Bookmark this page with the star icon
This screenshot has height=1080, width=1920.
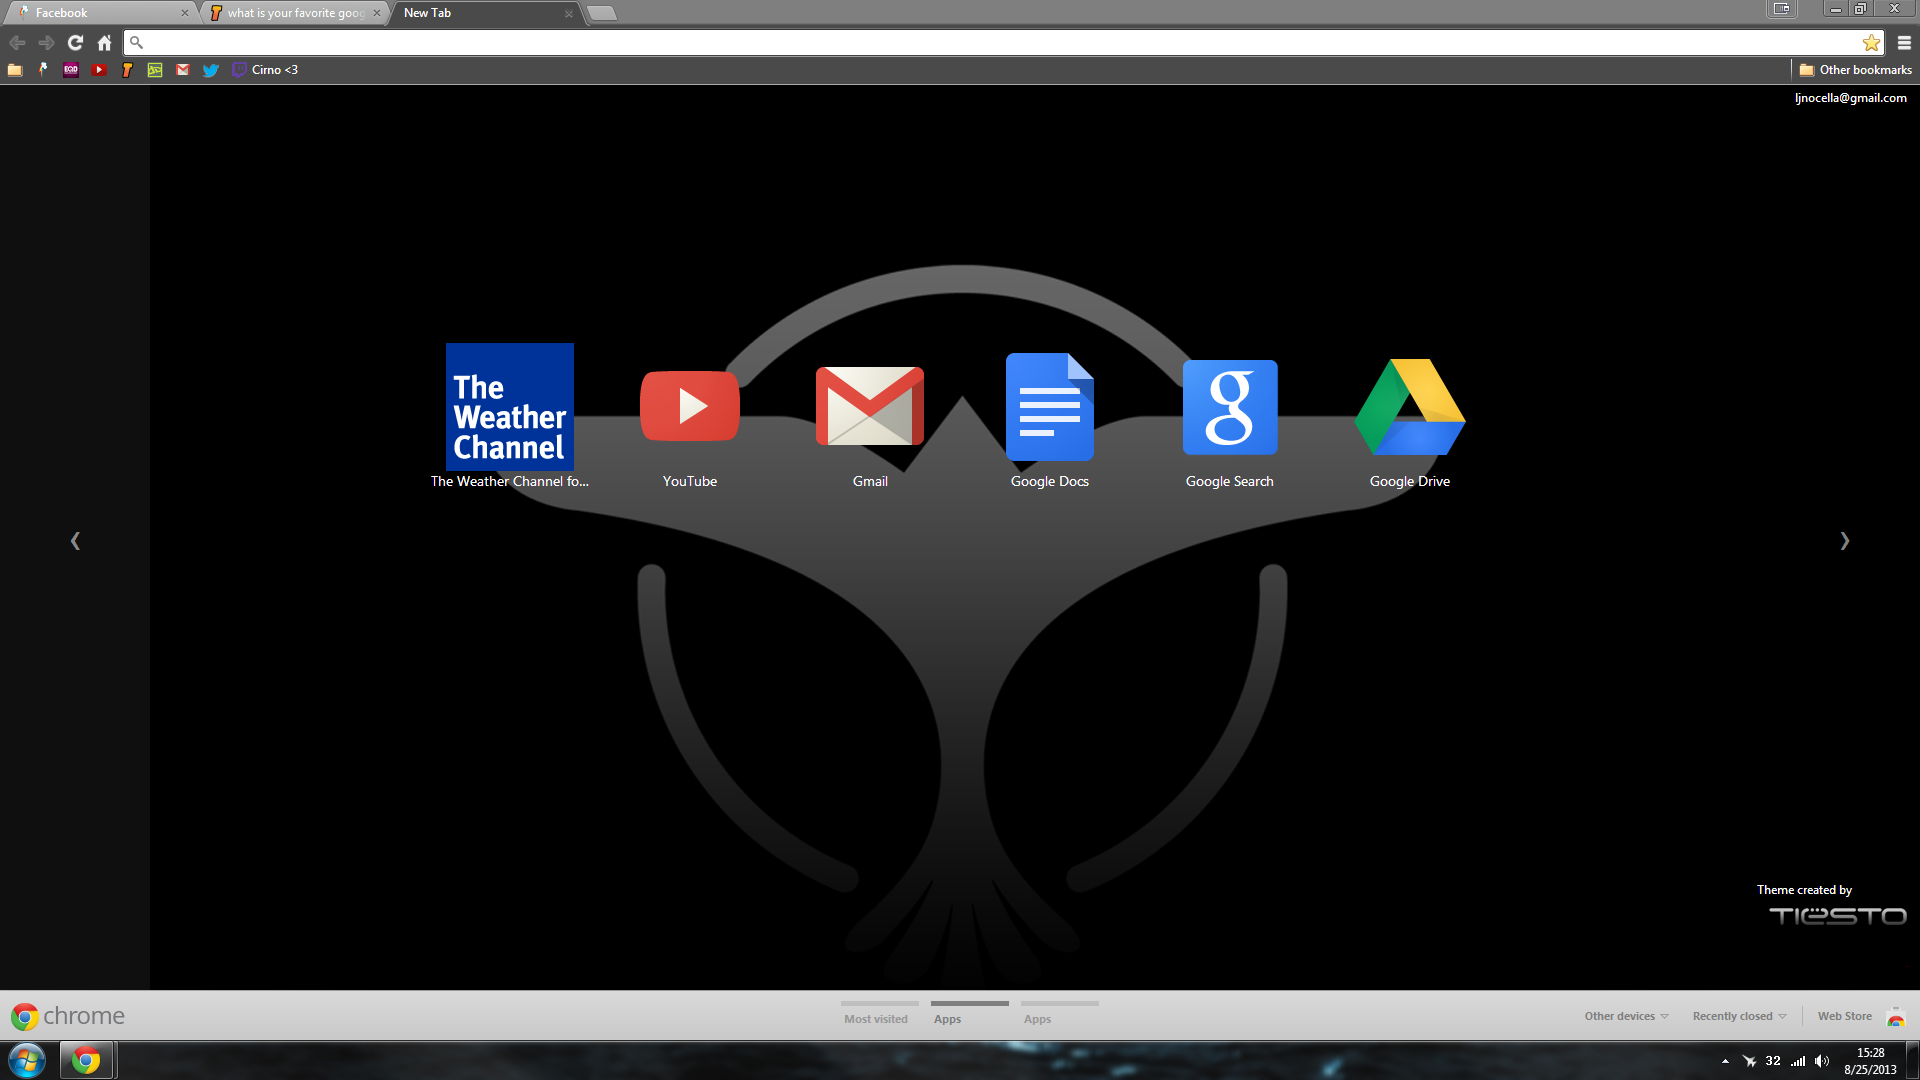1871,43
